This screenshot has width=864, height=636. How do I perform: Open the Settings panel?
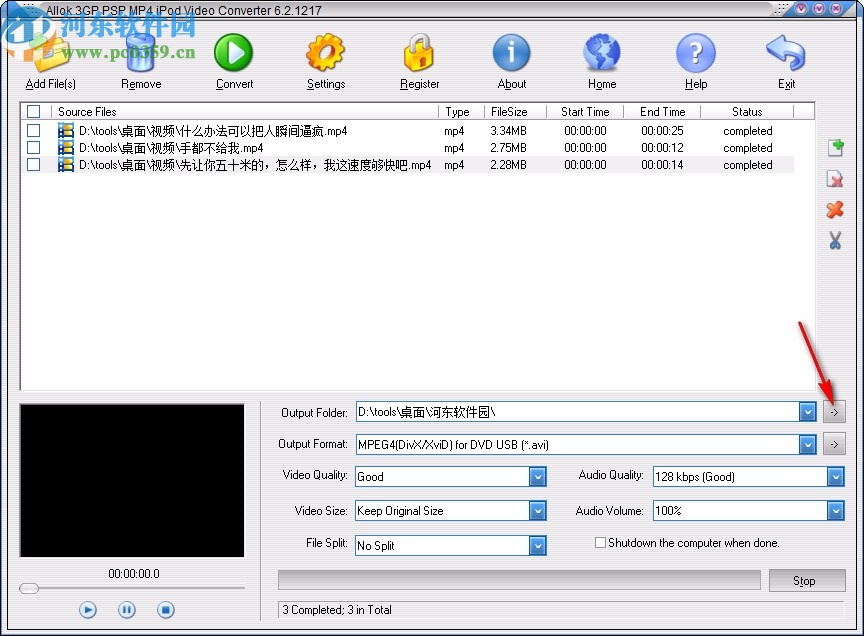tap(325, 55)
